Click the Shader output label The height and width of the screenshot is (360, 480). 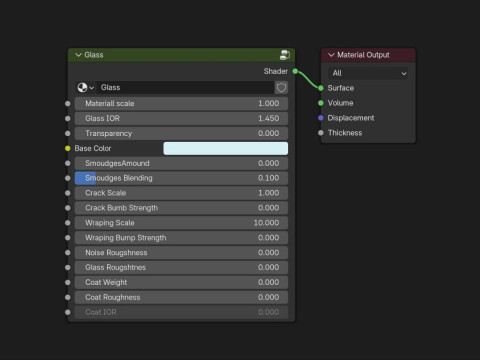(x=276, y=71)
